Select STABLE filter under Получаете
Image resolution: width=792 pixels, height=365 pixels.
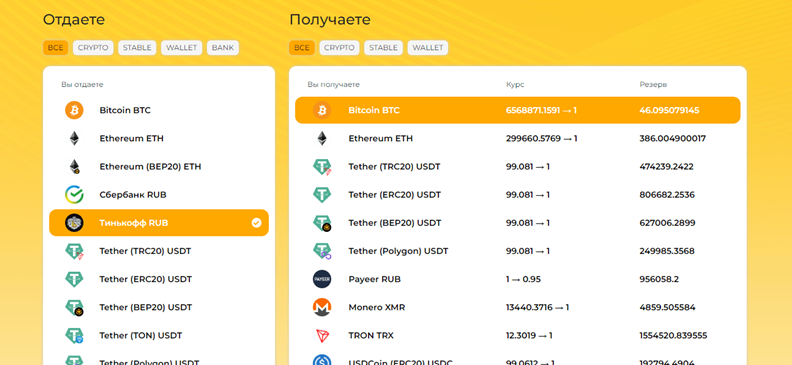383,48
